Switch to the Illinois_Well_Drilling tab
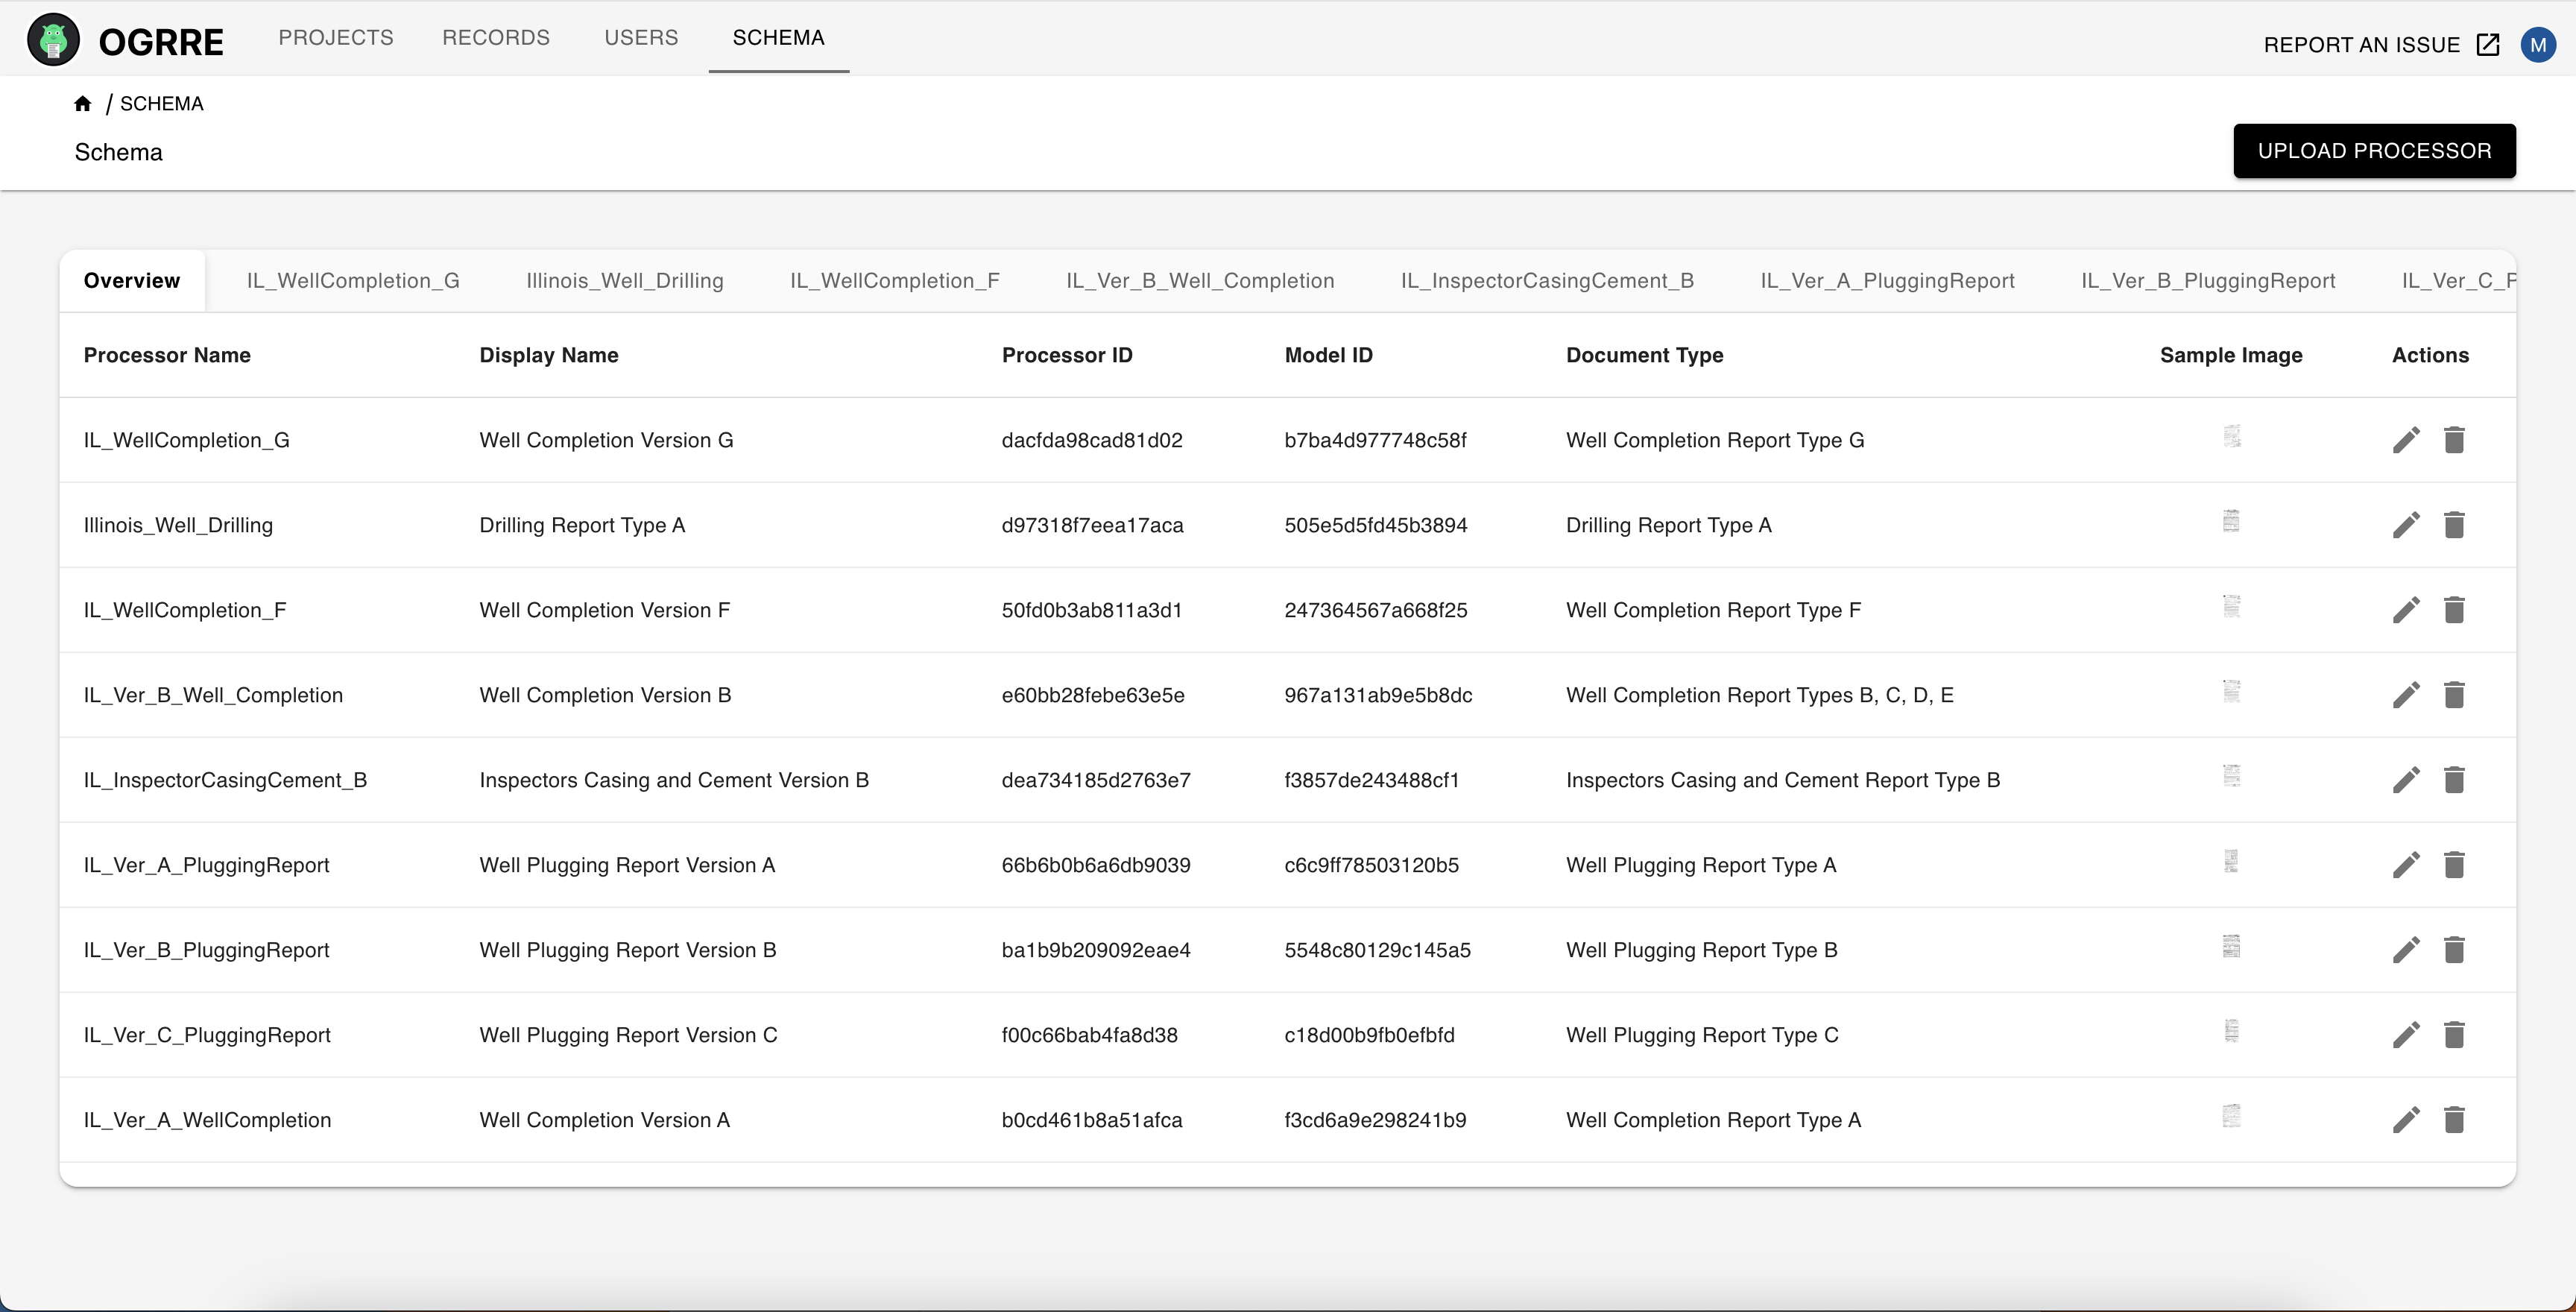2576x1312 pixels. [625, 281]
